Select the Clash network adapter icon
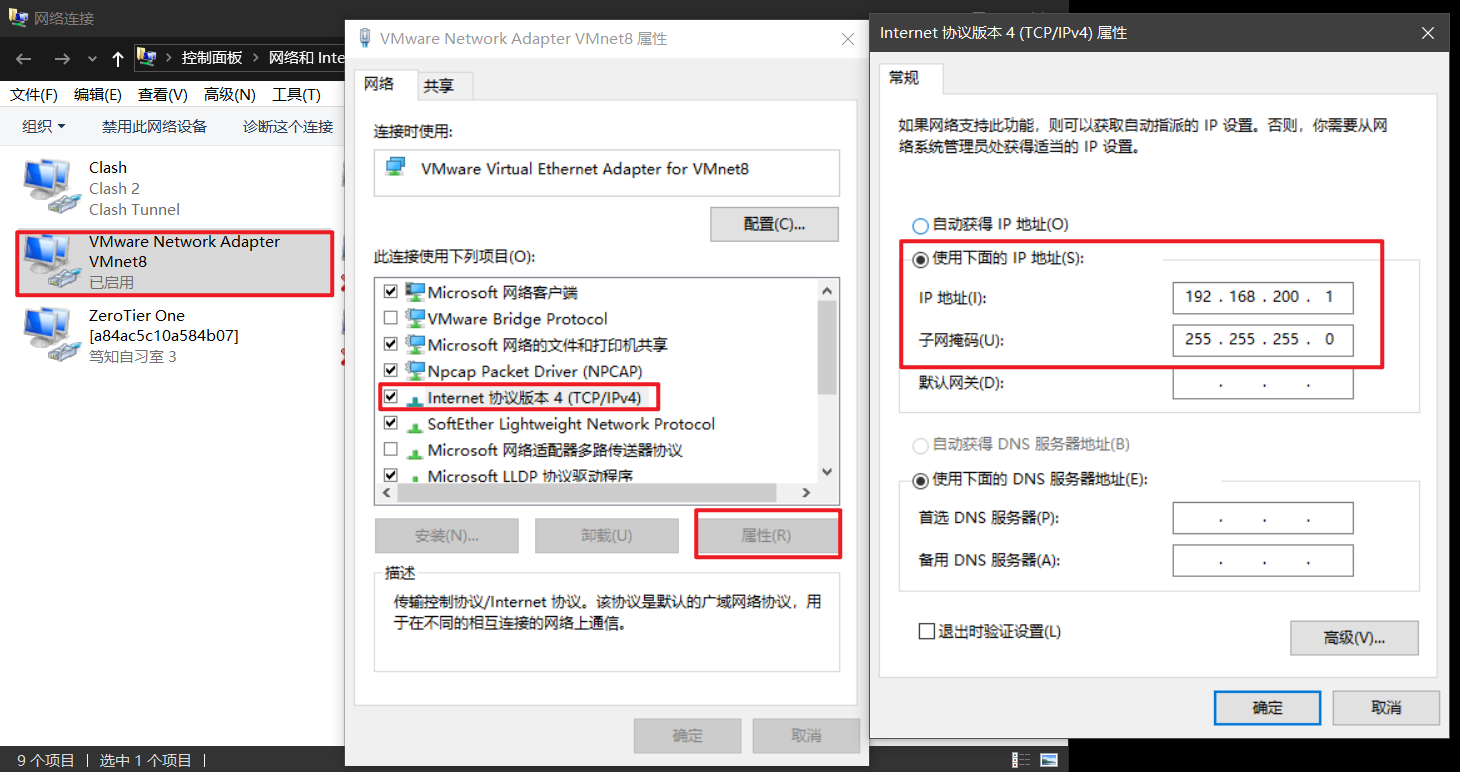Image resolution: width=1460 pixels, height=772 pixels. point(50,188)
